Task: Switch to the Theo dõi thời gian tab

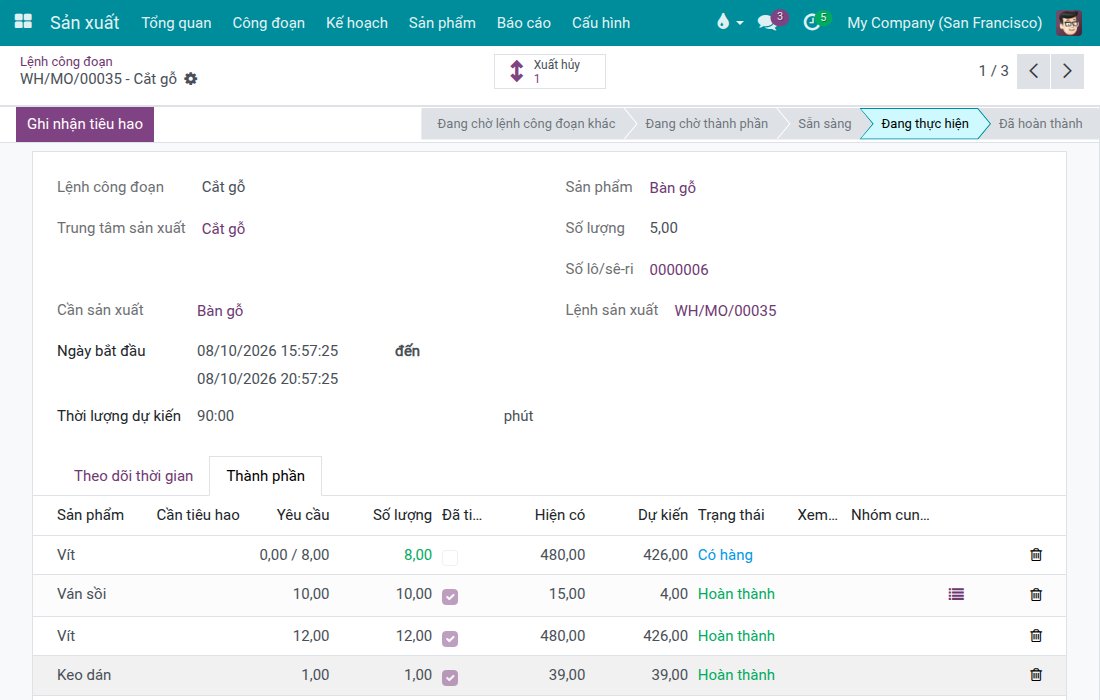Action: coord(133,476)
